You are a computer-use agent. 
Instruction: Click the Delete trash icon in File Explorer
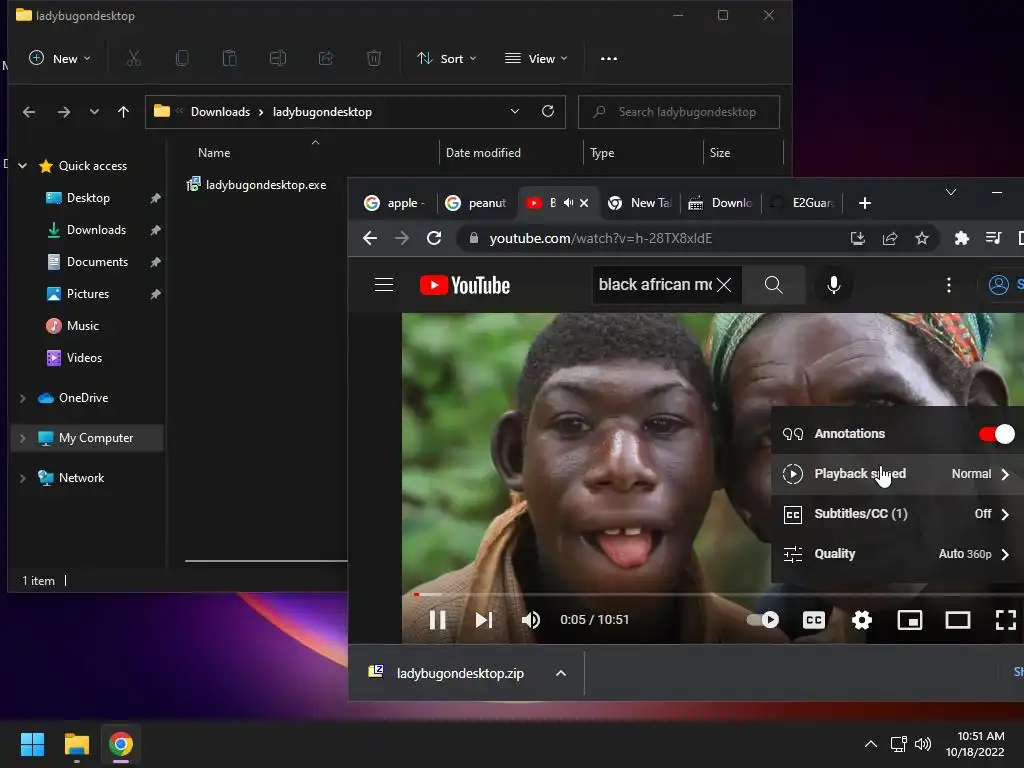point(374,59)
